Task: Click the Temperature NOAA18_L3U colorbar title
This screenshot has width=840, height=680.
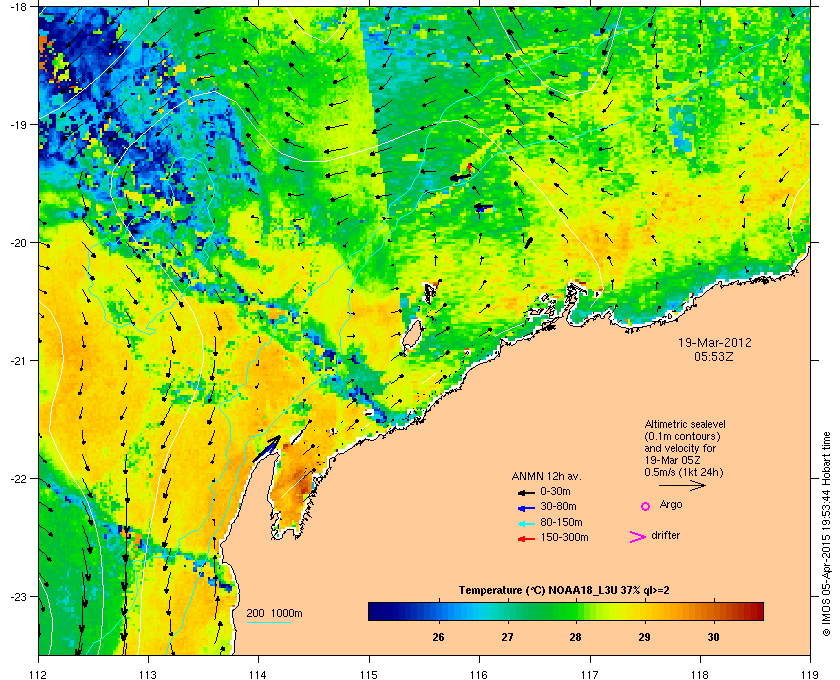Action: click(564, 591)
